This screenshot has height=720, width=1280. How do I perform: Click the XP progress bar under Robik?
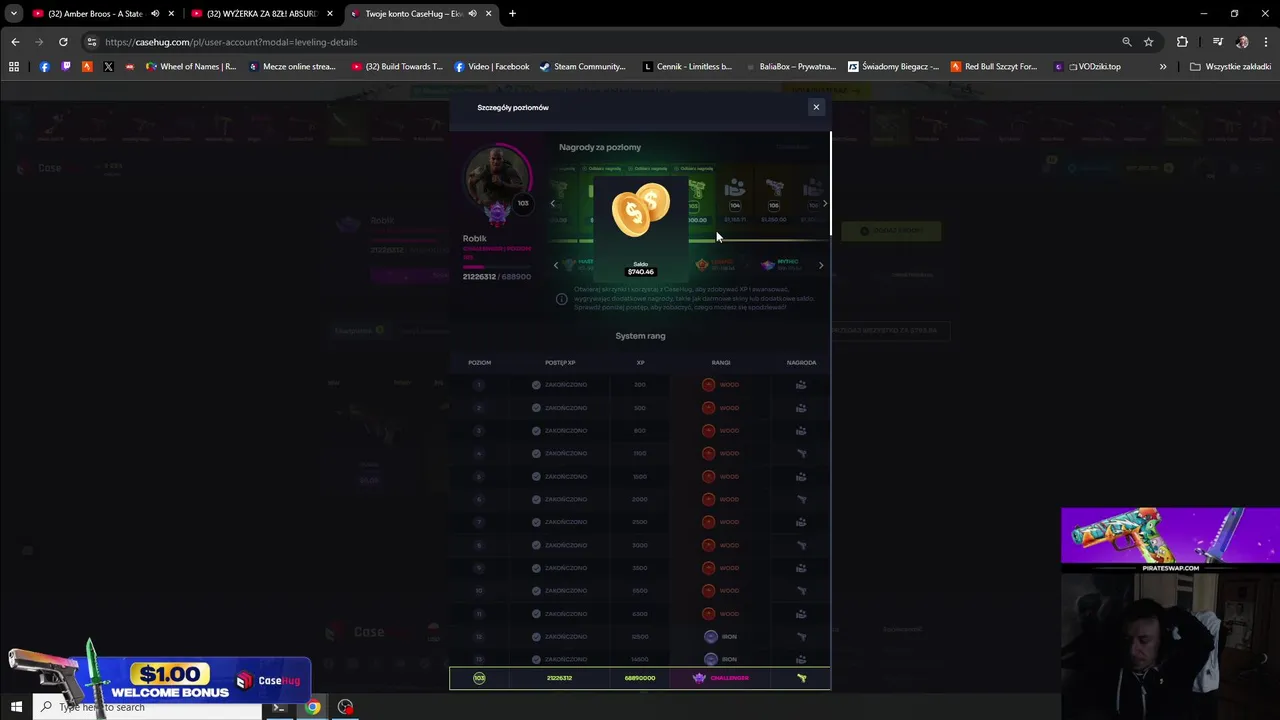[x=496, y=267]
